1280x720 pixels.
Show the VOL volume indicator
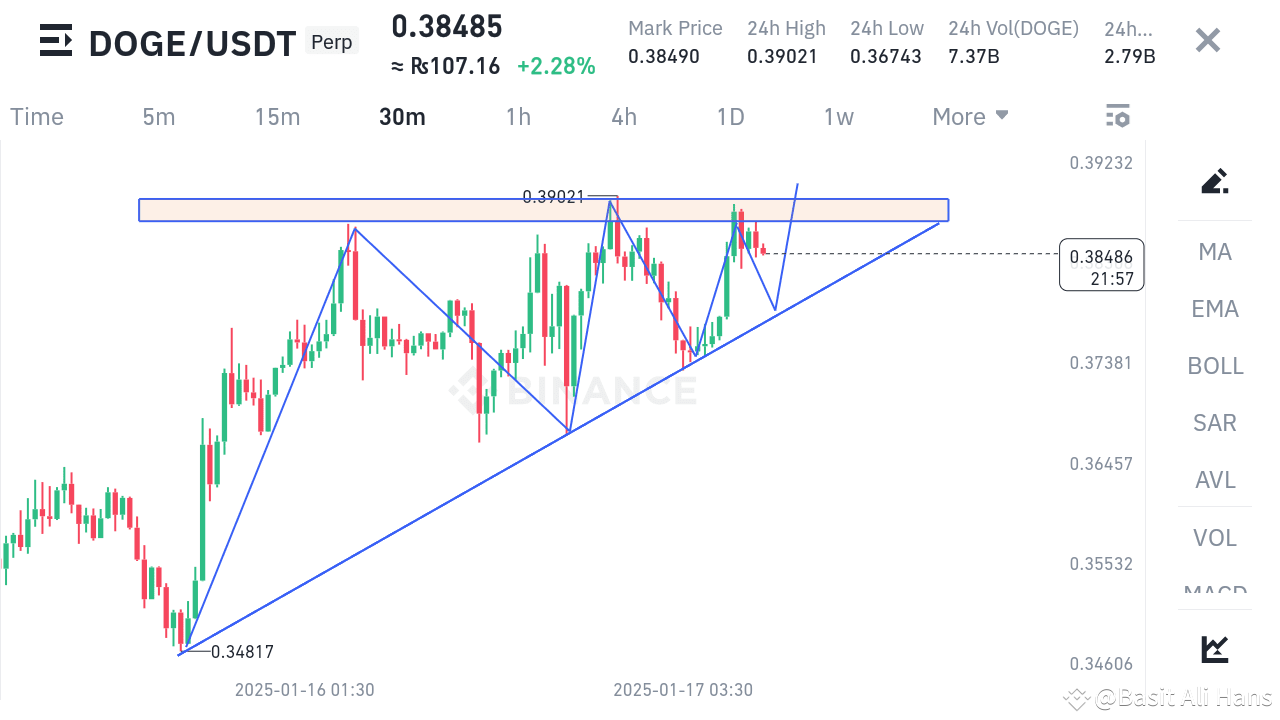point(1213,537)
